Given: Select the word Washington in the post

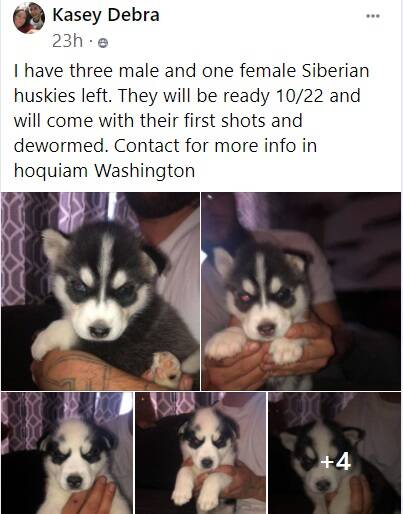Looking at the screenshot, I should pyautogui.click(x=145, y=171).
